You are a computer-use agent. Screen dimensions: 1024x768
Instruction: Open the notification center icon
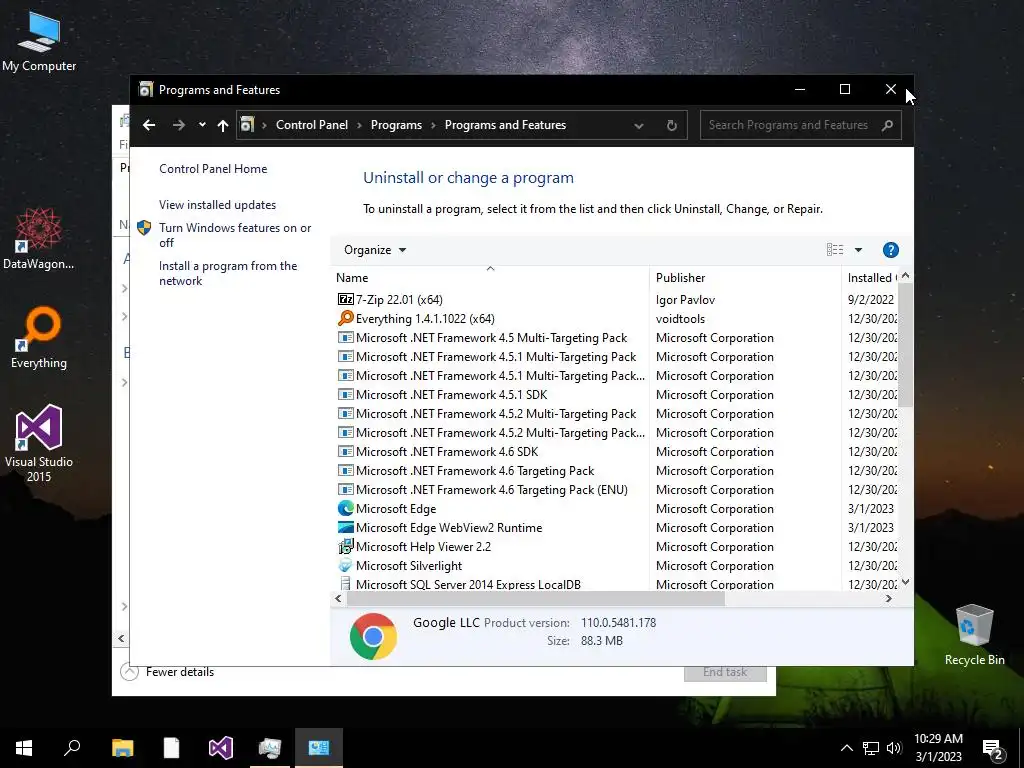993,749
